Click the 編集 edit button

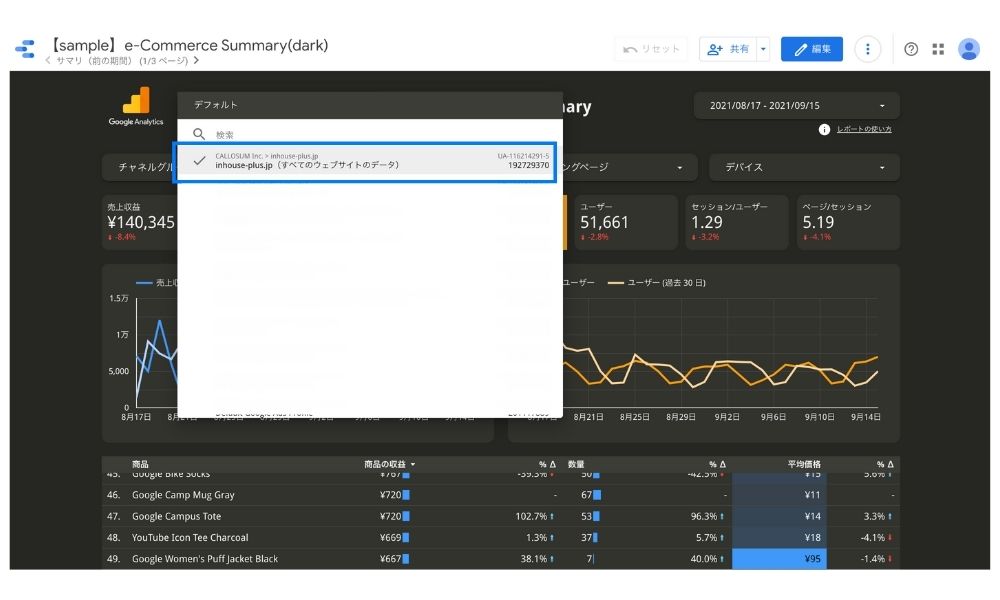(x=811, y=49)
